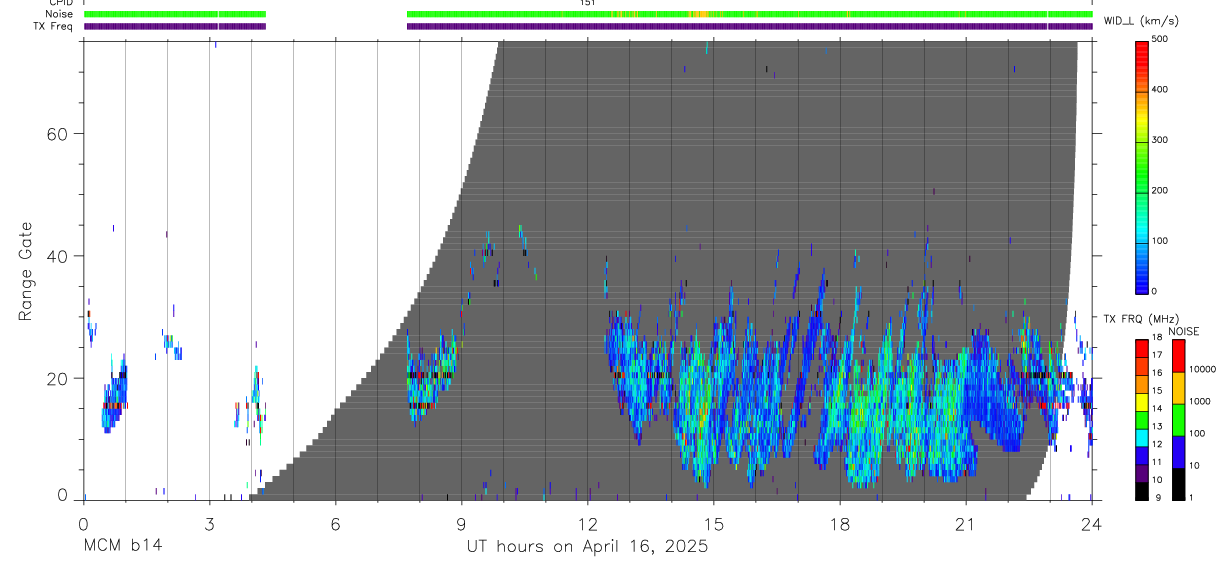Click the red segment of NOISE colorbar
Viewport: 1228px width, 567px height.
[x=1179, y=356]
